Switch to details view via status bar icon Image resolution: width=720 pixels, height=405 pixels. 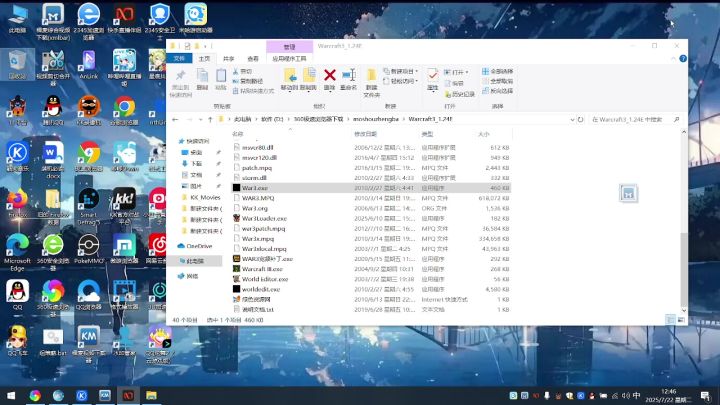tap(670, 320)
